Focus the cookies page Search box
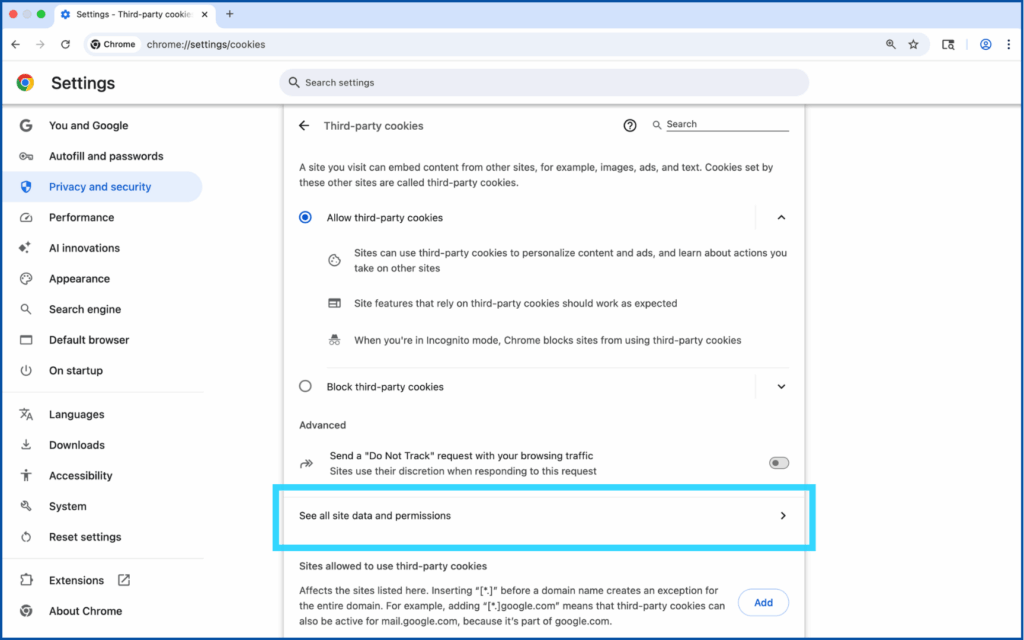 point(726,125)
